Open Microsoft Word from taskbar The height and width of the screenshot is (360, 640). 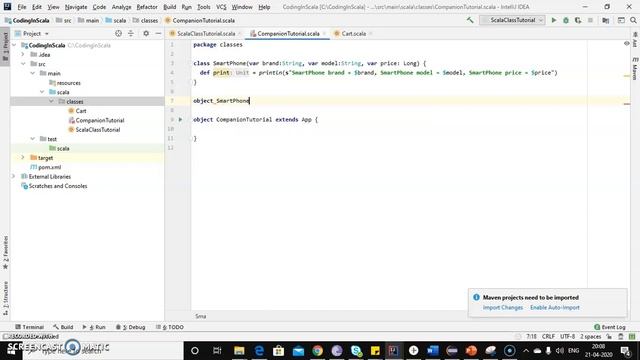tap(433, 351)
